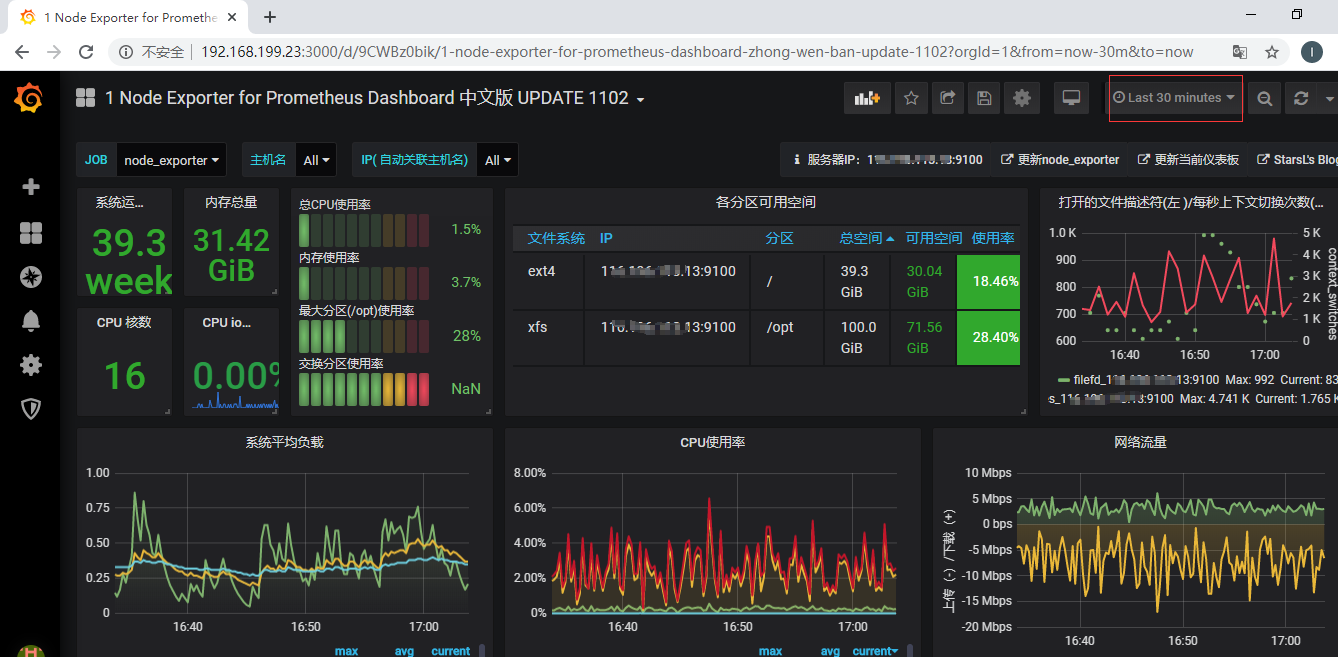Viewport: 1338px width, 657px height.
Task: Sort table by 文件系统 column header
Action: click(x=556, y=238)
